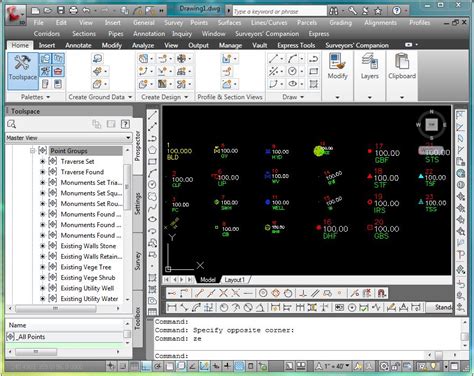Click the New drawing icon in quick access toolbar
The image size is (474, 376).
35,11
